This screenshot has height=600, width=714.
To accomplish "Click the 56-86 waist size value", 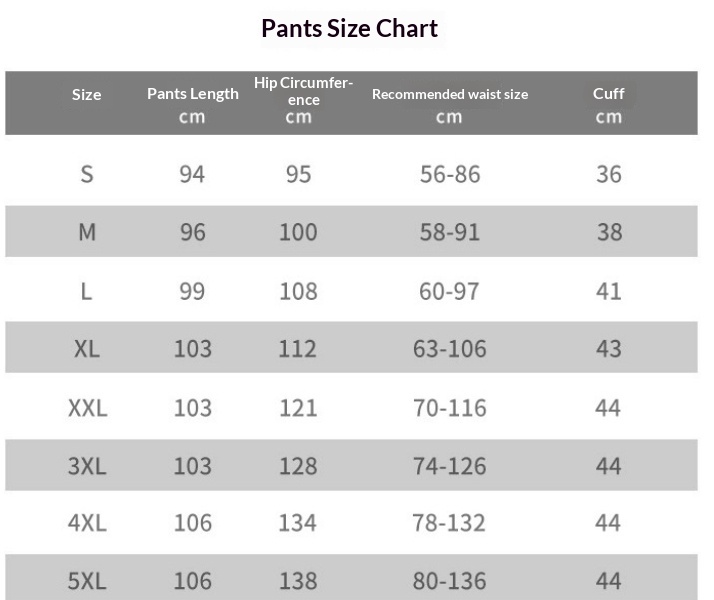I will tap(450, 174).
